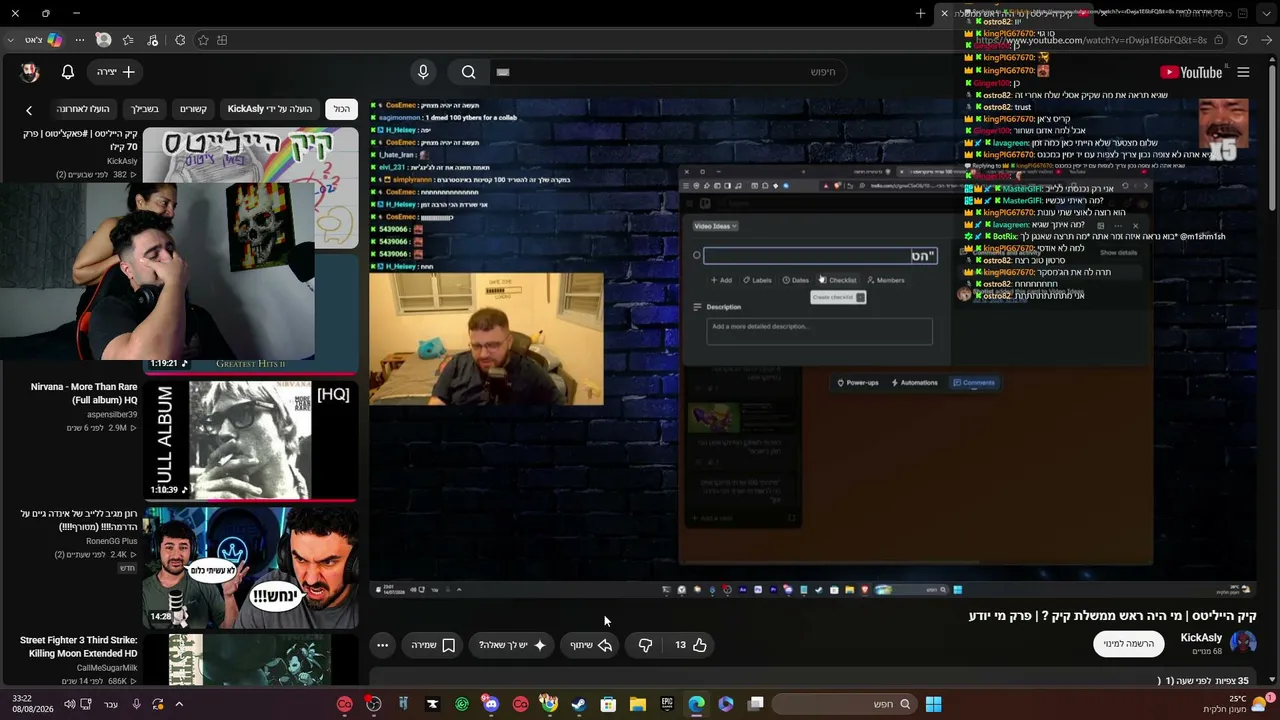
Task: Go to the YouTube home logo
Action: pyautogui.click(x=1190, y=72)
